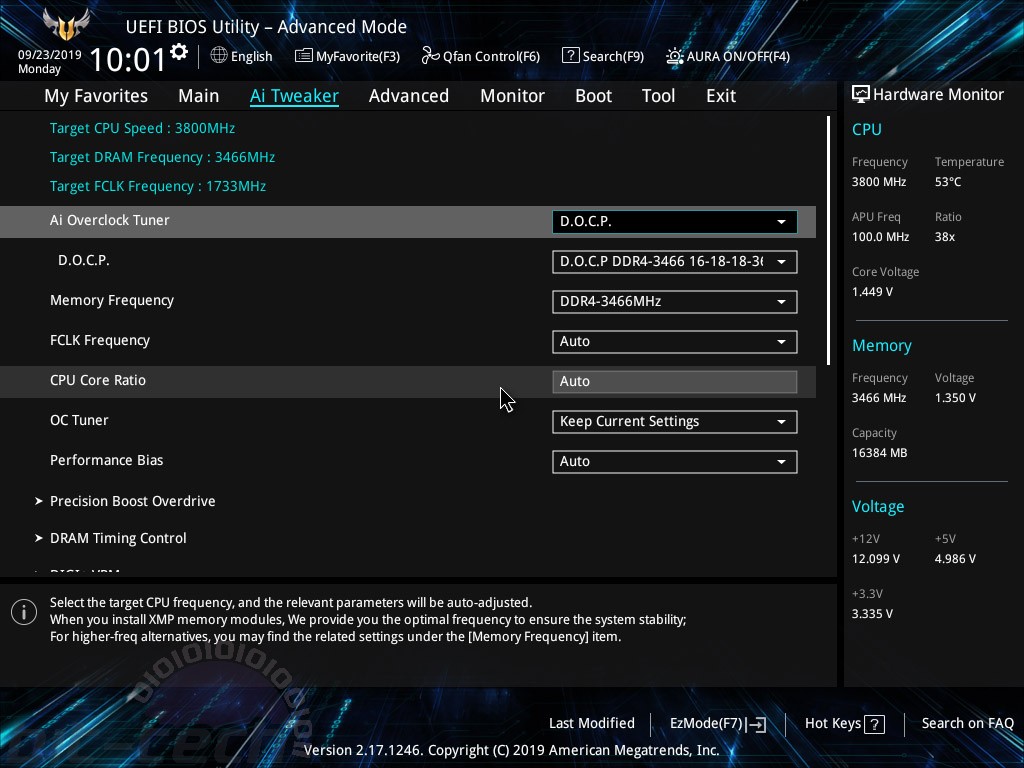The image size is (1024, 768).
Task: Click the settings list scrollbar
Action: 828,240
